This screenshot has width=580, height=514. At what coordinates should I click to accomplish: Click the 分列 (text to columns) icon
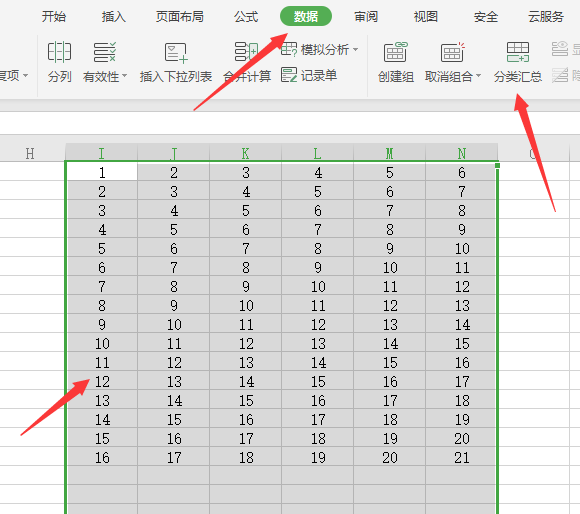click(59, 52)
